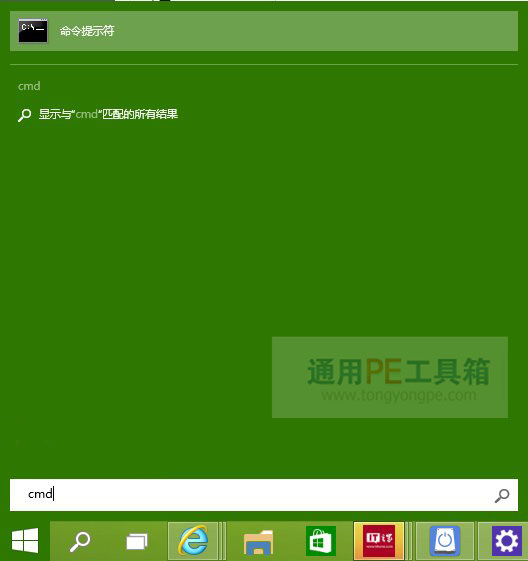The width and height of the screenshot is (528, 561).
Task: Click the taskbar grip after IT之家 icon
Action: [410, 541]
